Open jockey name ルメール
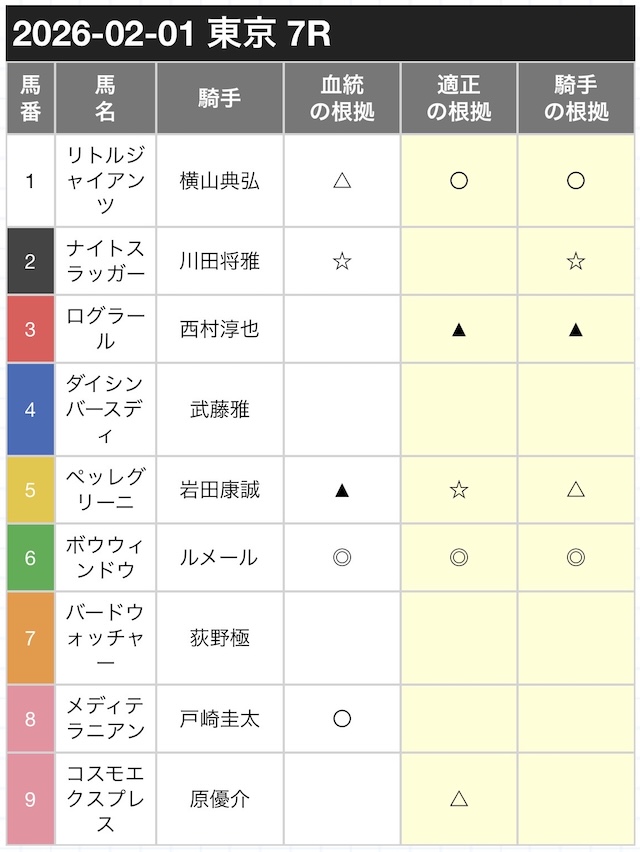 pos(219,557)
